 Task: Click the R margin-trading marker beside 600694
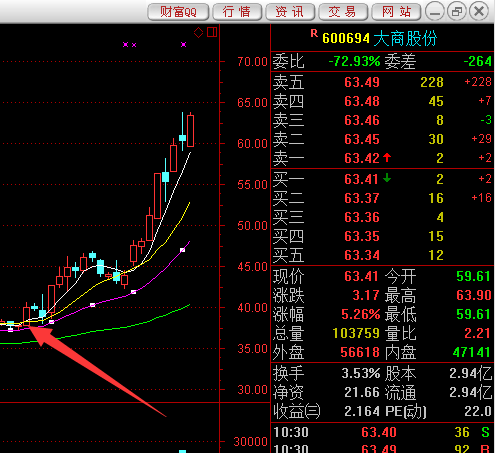[314, 33]
